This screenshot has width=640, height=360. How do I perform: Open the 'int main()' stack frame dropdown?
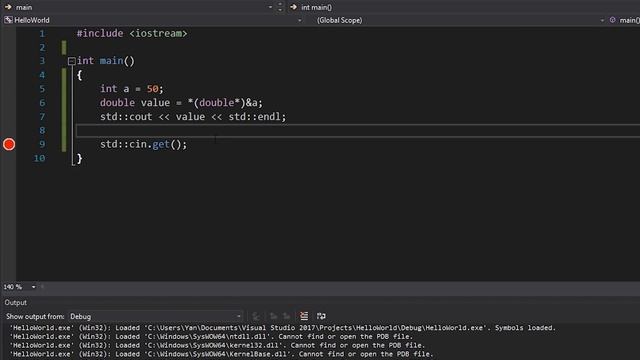(465, 7)
